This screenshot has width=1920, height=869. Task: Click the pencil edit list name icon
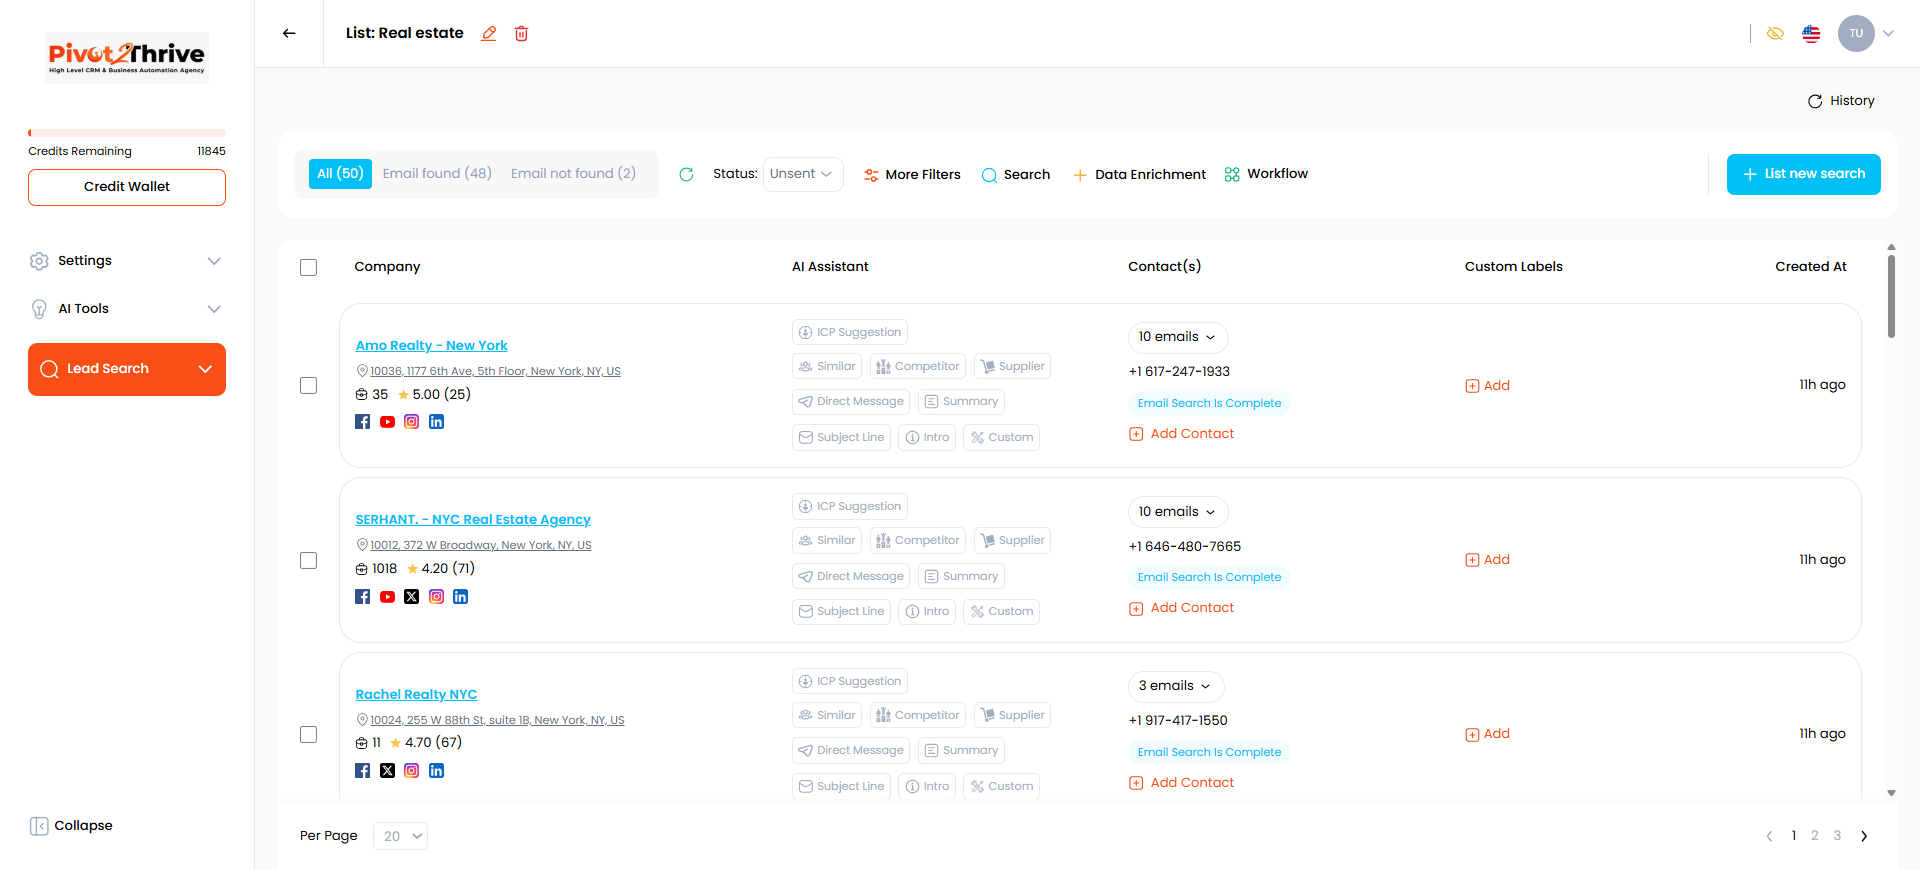489,34
